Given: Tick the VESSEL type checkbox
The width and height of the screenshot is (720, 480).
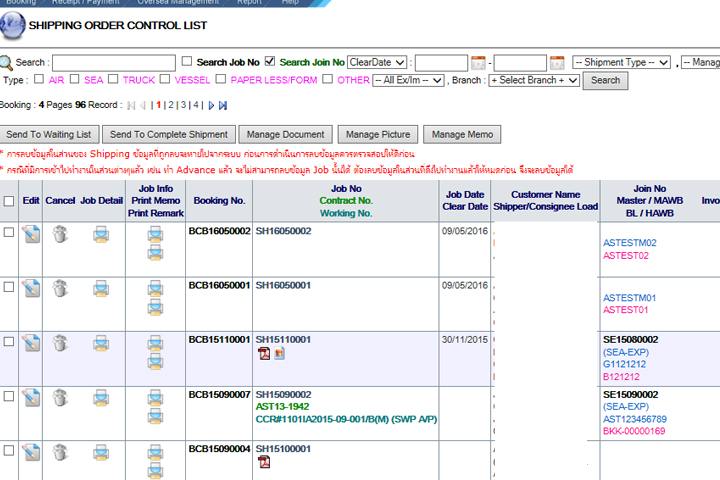Looking at the screenshot, I should click(x=165, y=79).
